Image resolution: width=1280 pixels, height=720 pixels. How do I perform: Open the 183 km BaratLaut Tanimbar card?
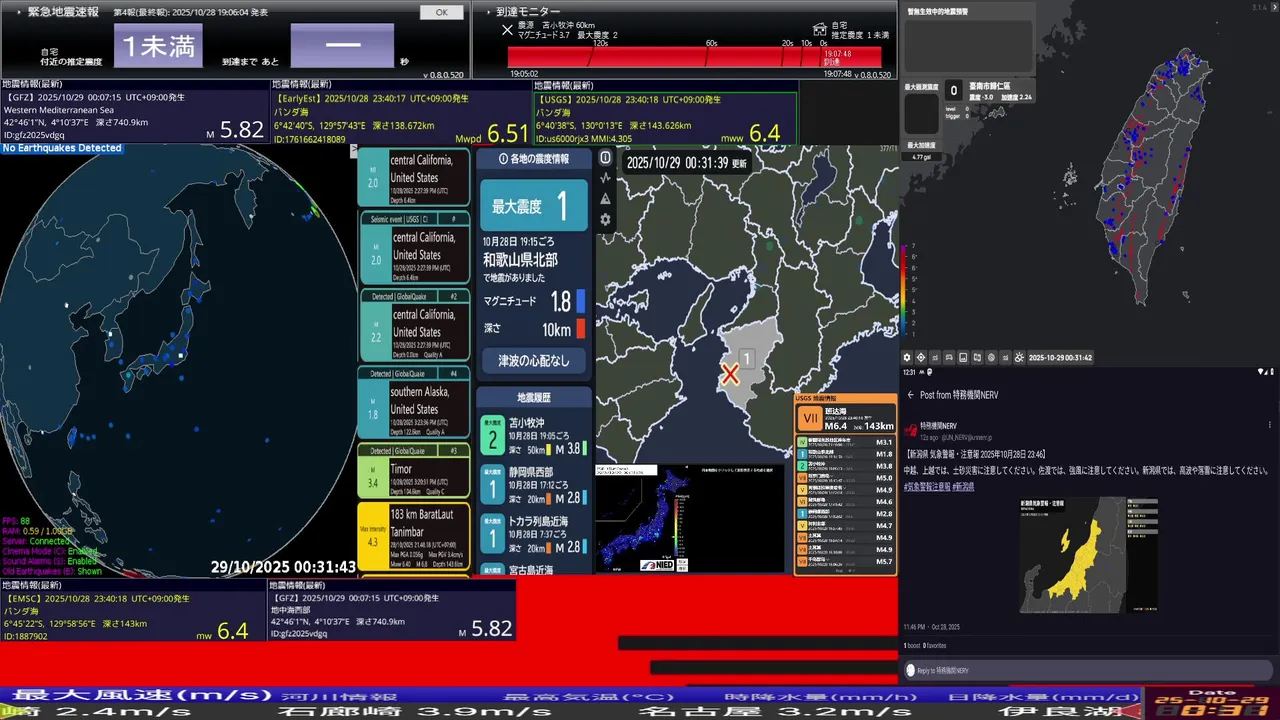point(414,538)
